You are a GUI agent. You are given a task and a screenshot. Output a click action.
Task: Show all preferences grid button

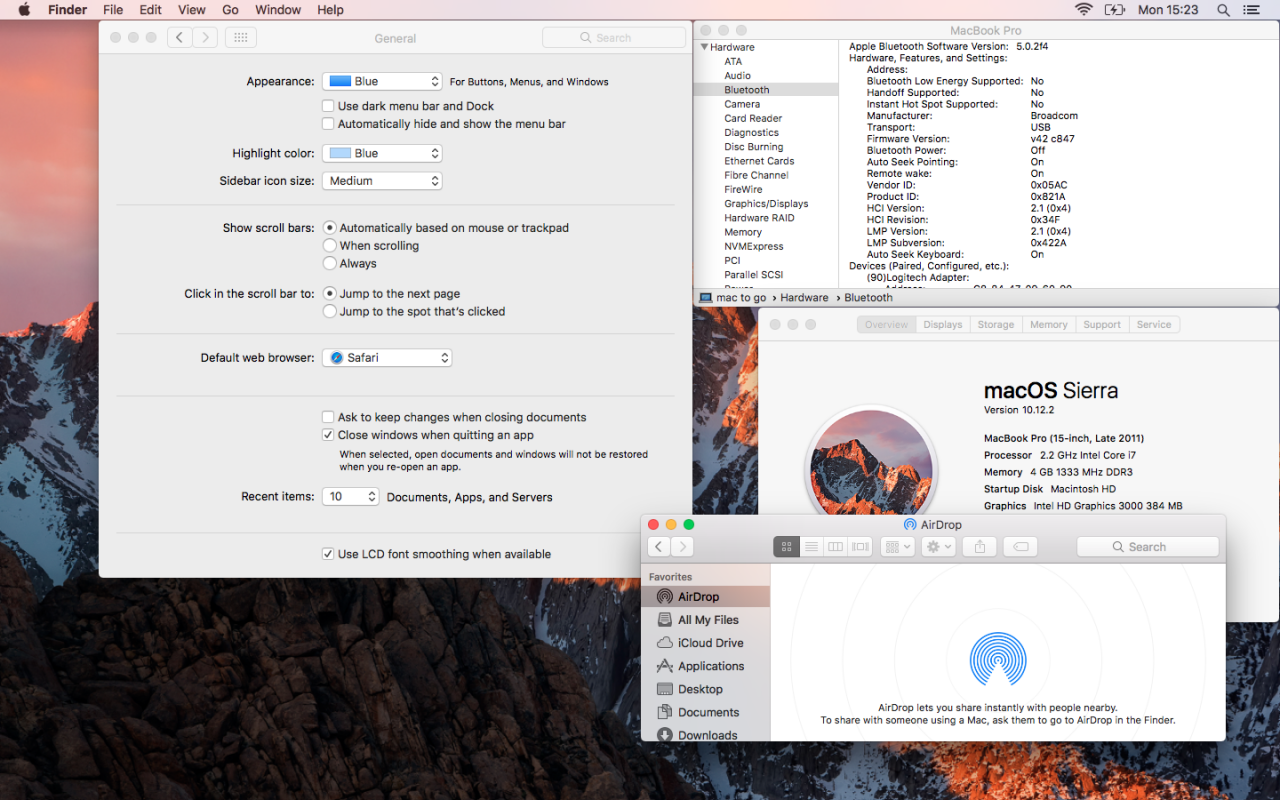pos(241,38)
